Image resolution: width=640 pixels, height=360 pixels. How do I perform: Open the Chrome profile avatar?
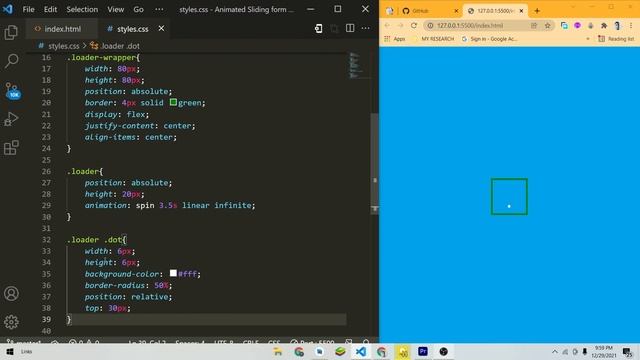click(x=617, y=25)
